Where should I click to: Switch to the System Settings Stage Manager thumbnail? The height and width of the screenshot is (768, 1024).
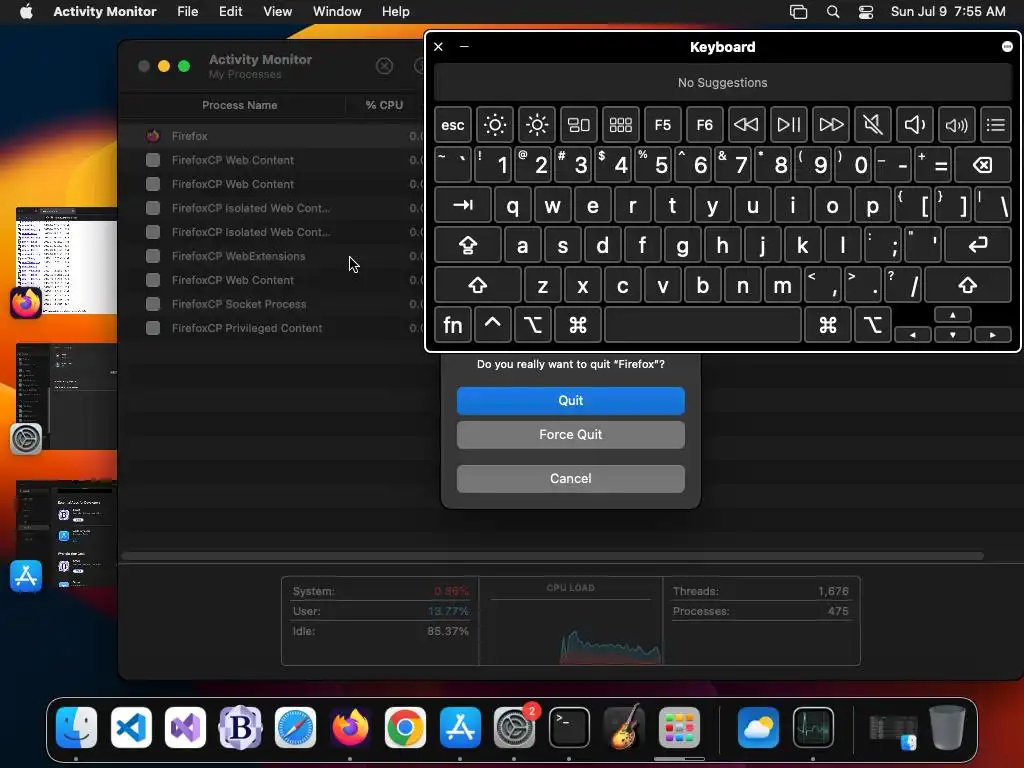click(66, 397)
